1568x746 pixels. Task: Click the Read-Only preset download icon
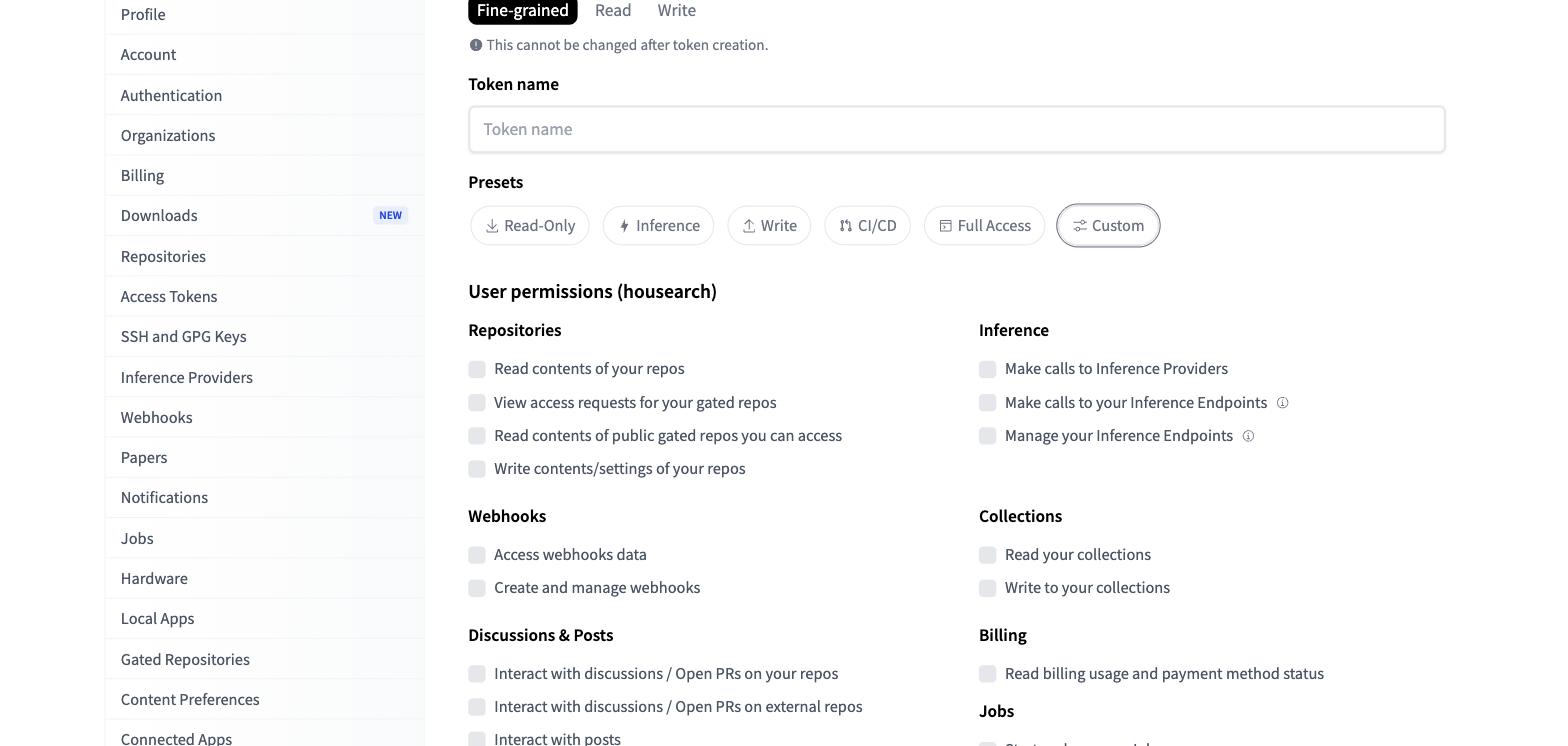[492, 226]
